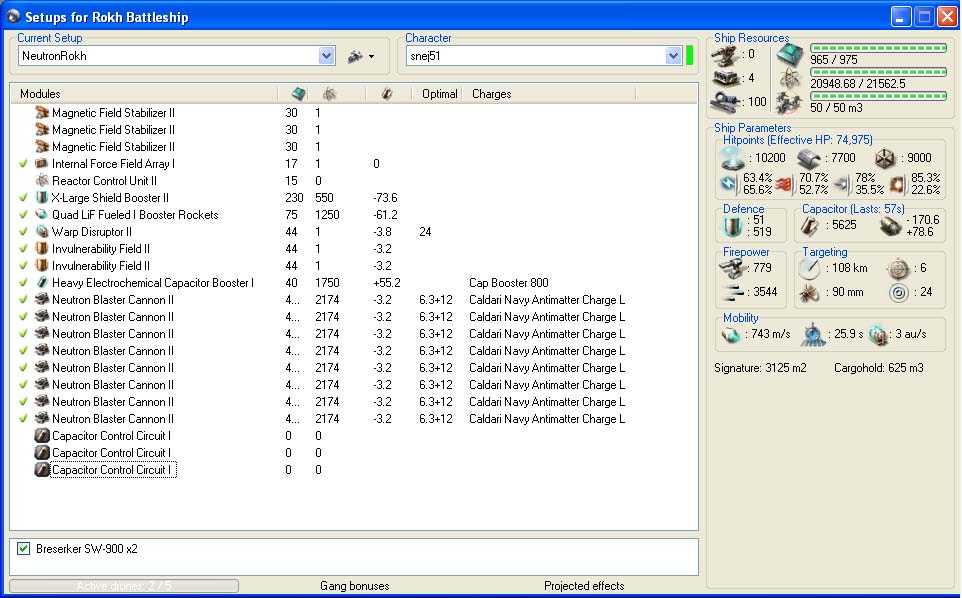
Task: Open the Projected effects tab
Action: click(x=584, y=586)
